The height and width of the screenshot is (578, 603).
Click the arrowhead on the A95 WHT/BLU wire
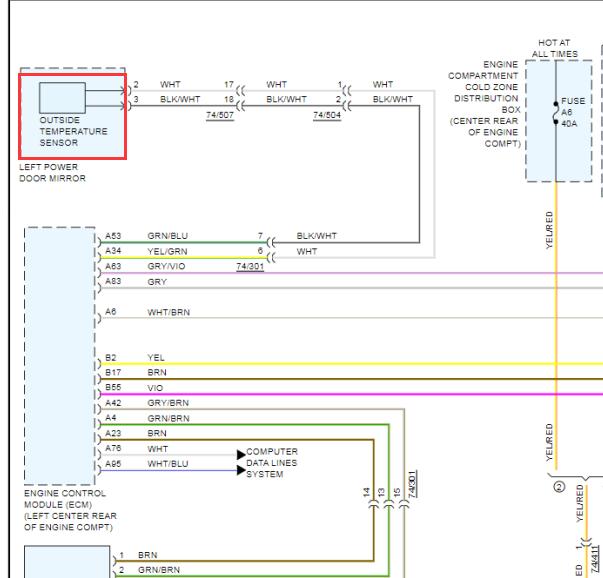tap(241, 470)
